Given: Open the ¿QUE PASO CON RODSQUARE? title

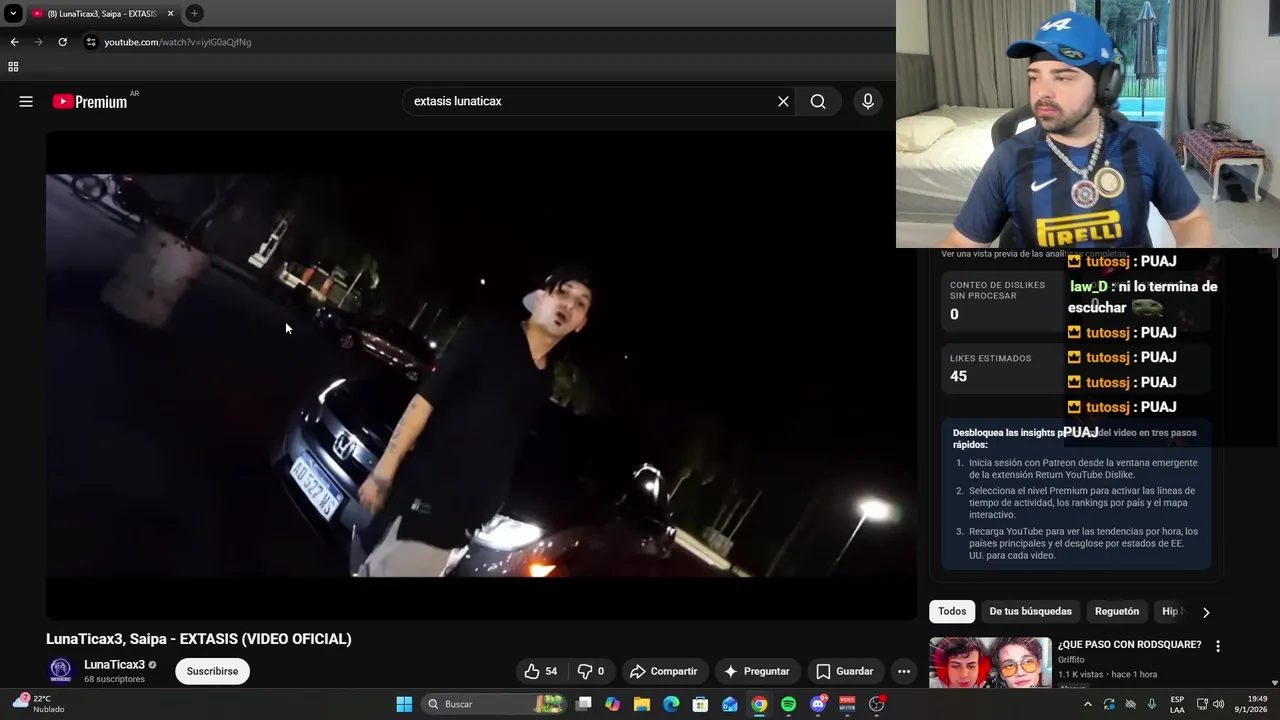Looking at the screenshot, I should pos(1129,645).
